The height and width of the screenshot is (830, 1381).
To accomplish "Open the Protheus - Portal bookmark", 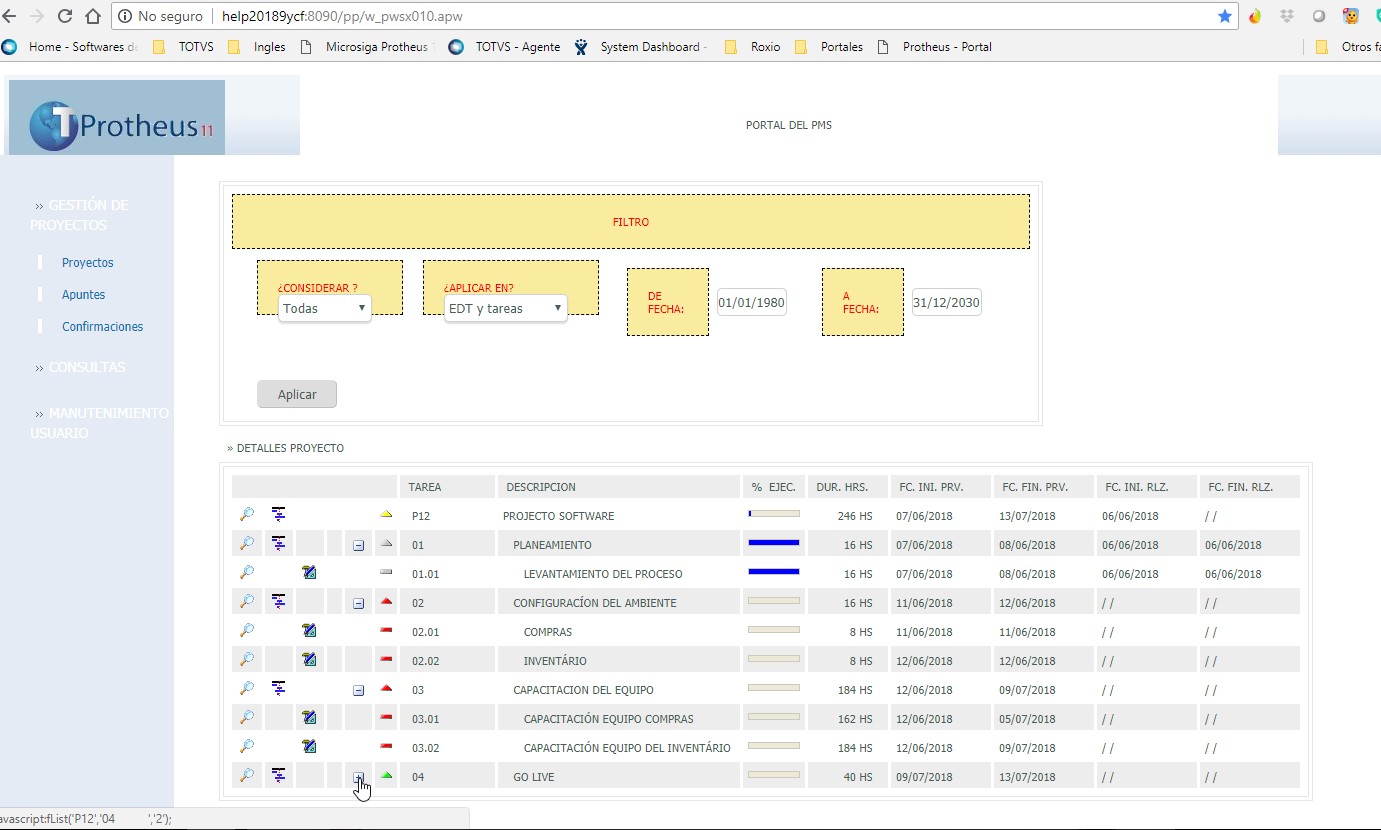I will point(936,47).
